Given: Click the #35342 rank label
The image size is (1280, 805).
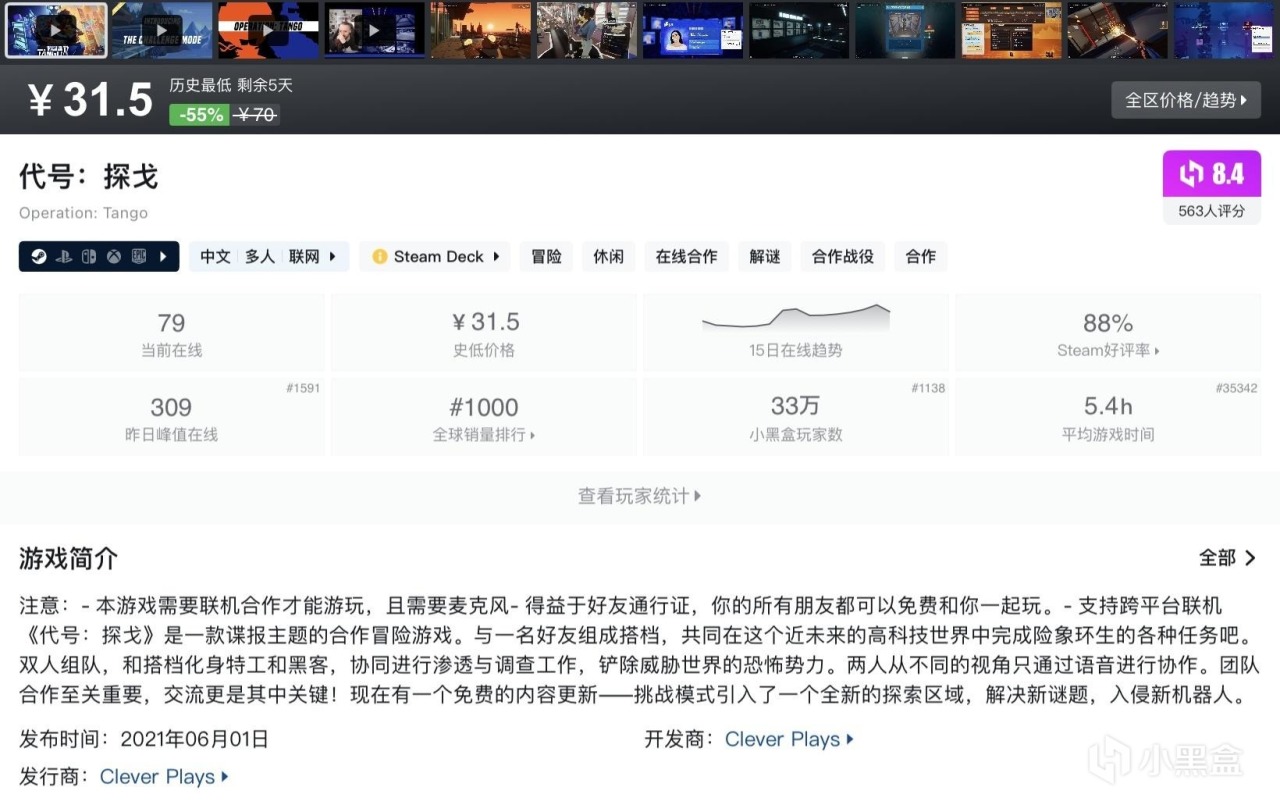Looking at the screenshot, I should point(1236,388).
